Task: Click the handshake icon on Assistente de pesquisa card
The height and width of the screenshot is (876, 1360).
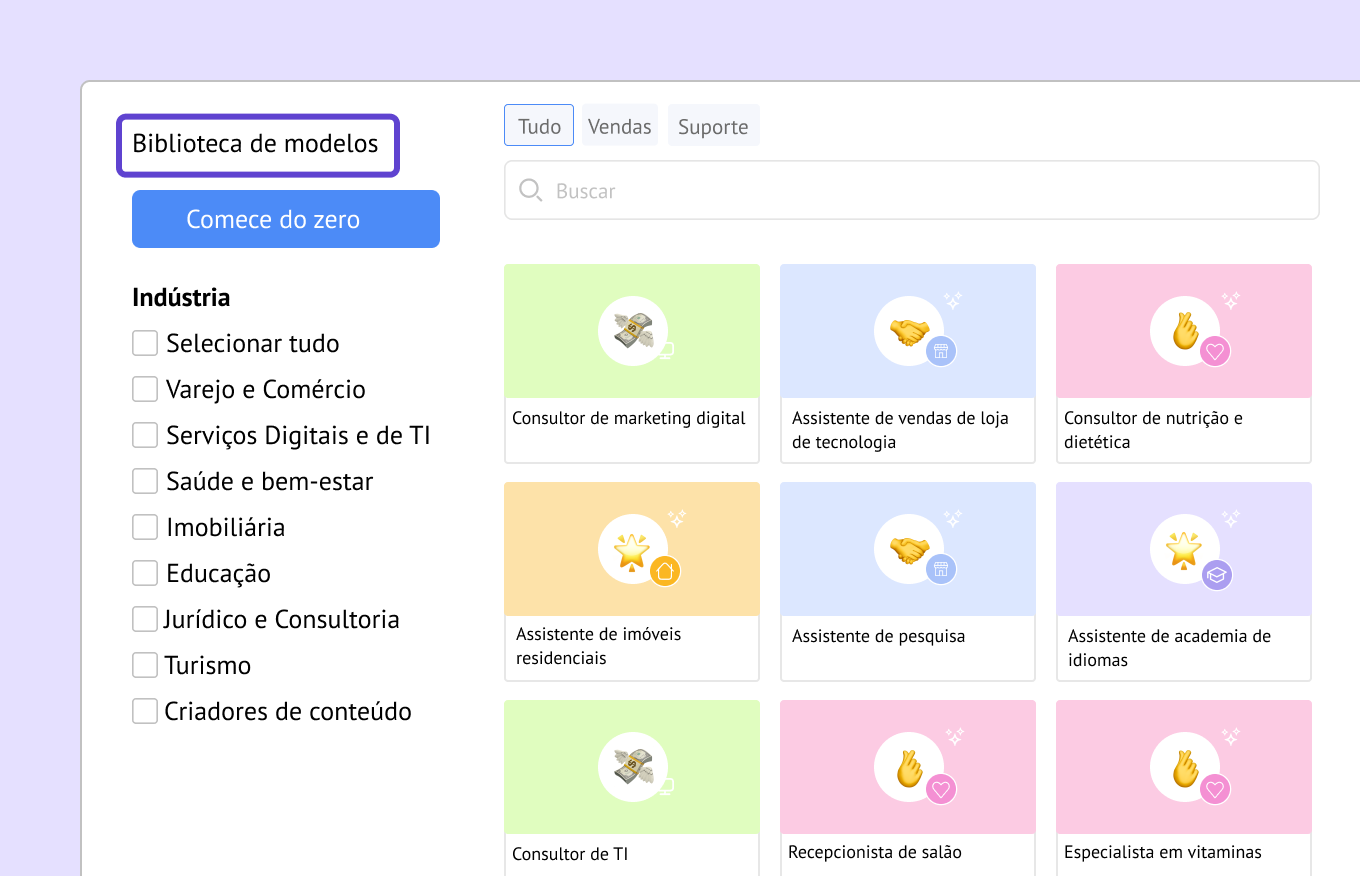Action: (908, 549)
